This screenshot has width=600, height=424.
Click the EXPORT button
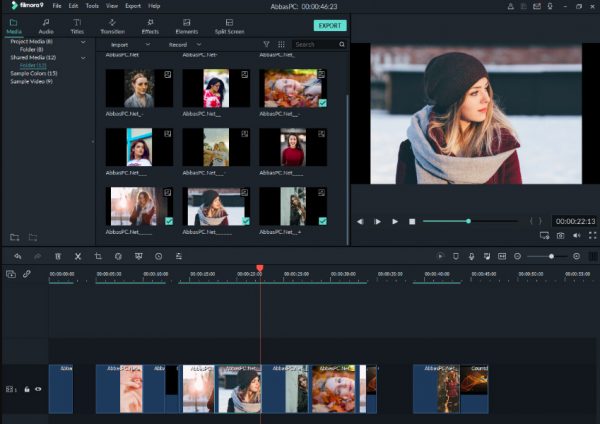coord(330,26)
